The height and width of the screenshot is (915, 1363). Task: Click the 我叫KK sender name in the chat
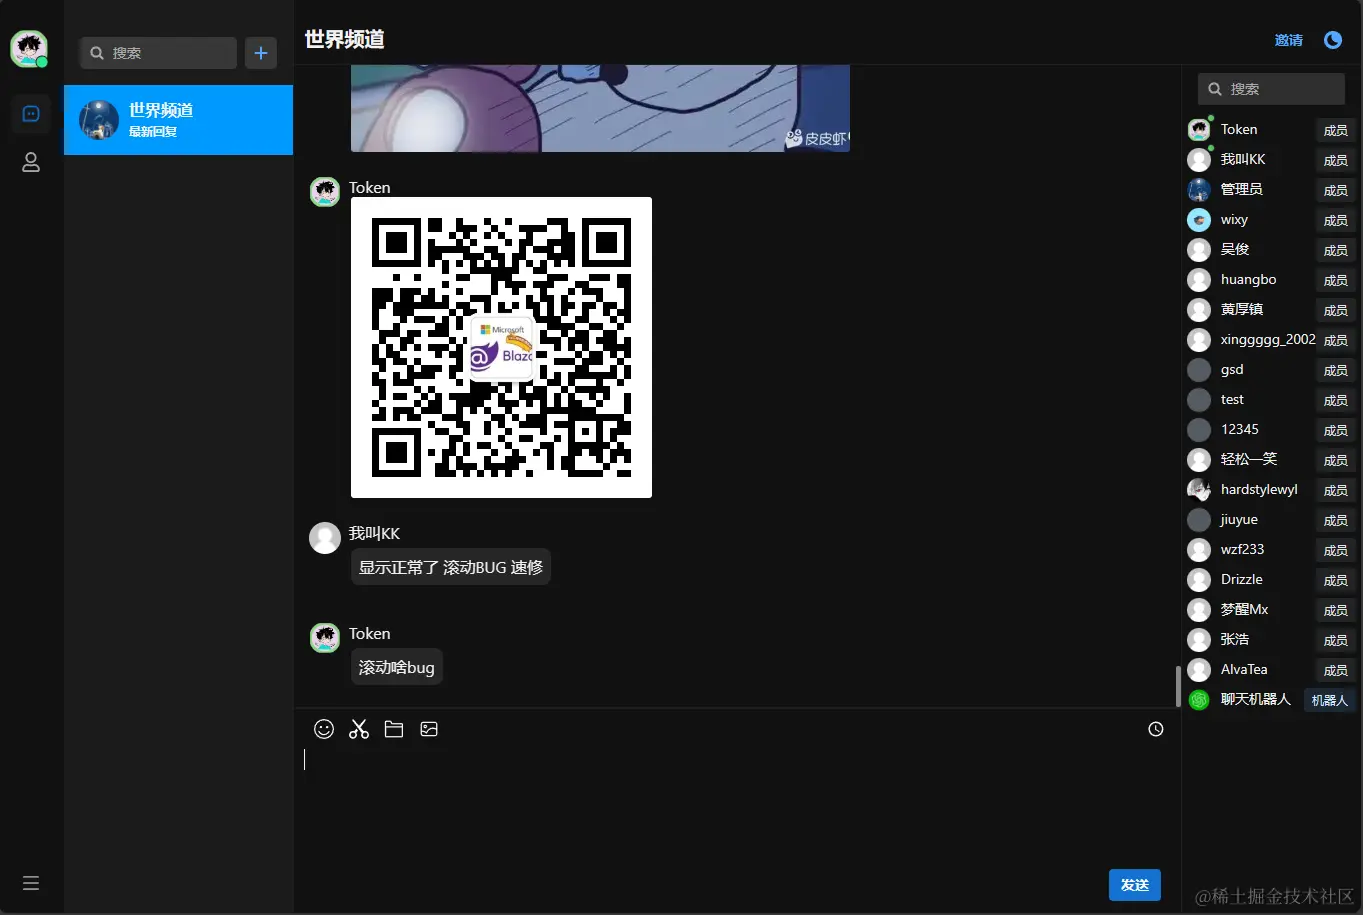[x=374, y=533]
